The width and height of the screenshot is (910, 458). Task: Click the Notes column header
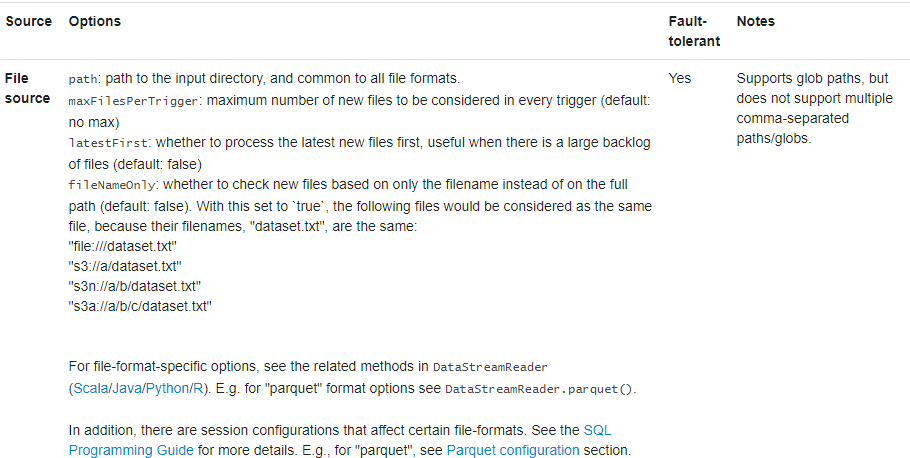(x=755, y=21)
